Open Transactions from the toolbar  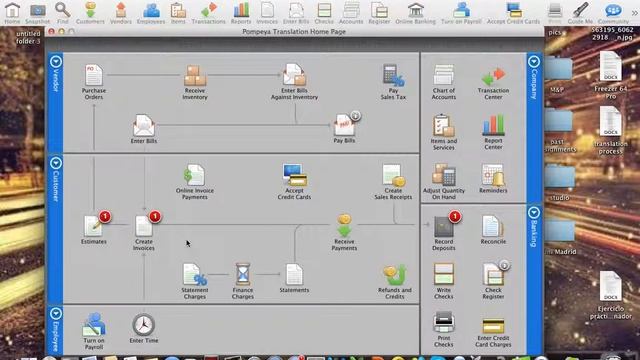tap(209, 13)
